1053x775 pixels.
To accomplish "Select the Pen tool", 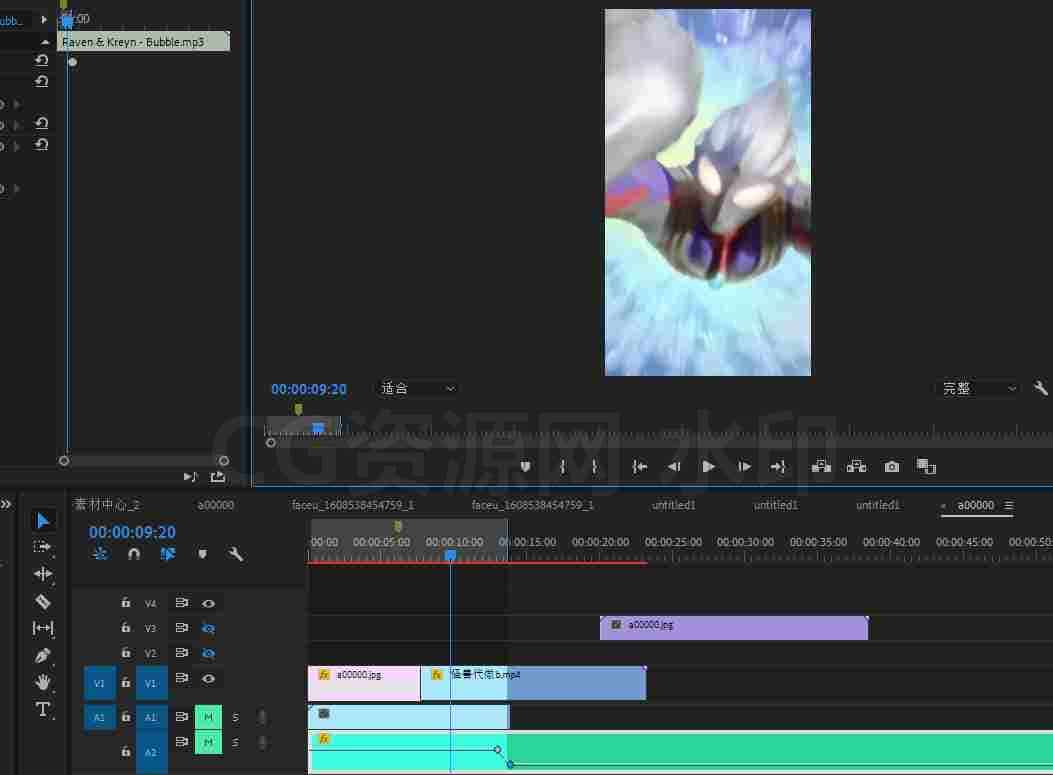I will tap(42, 655).
